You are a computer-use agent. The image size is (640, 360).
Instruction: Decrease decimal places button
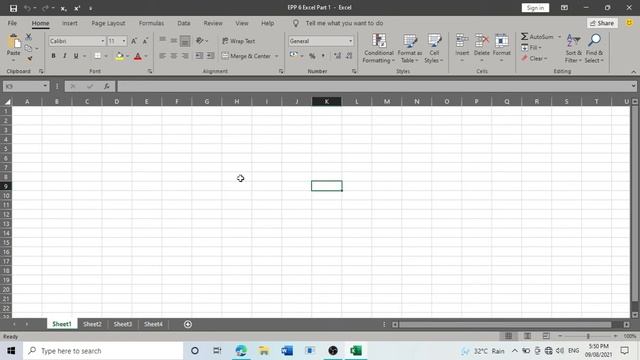click(x=349, y=56)
